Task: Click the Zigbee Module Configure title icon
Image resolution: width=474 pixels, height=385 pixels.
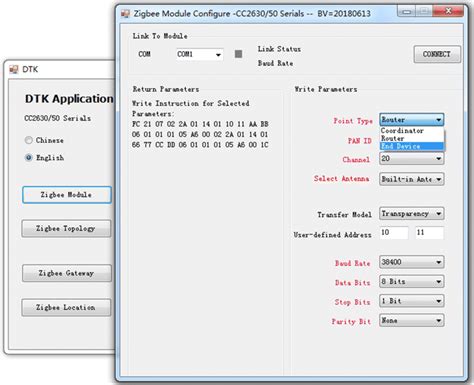Action: click(x=125, y=14)
